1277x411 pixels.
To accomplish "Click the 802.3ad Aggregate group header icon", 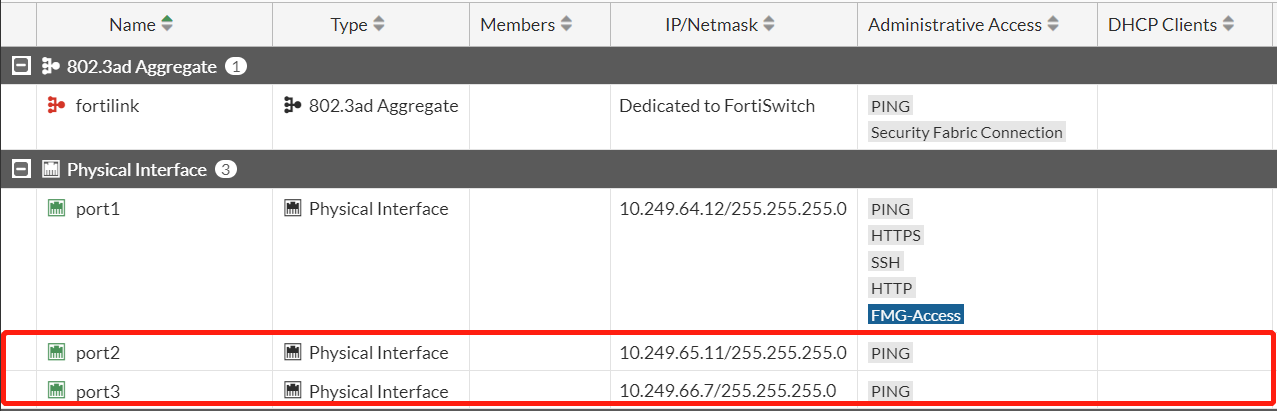I will click(x=50, y=67).
